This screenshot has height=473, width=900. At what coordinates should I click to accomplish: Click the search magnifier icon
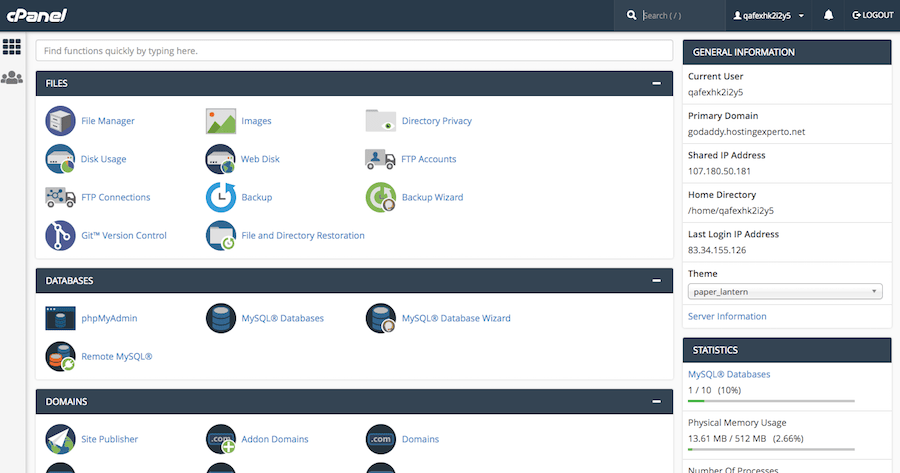[631, 15]
